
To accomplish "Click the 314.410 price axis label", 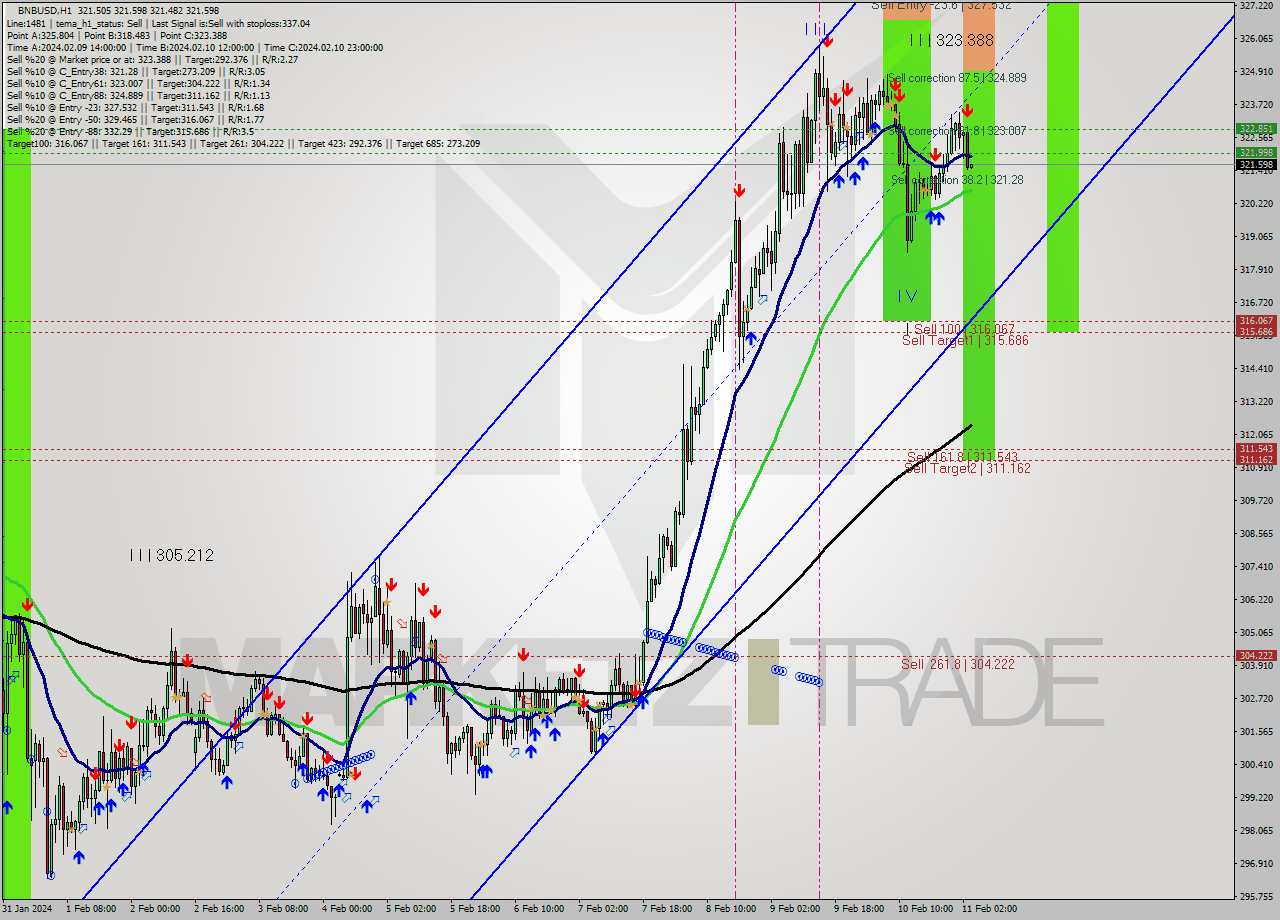I will pyautogui.click(x=1256, y=369).
